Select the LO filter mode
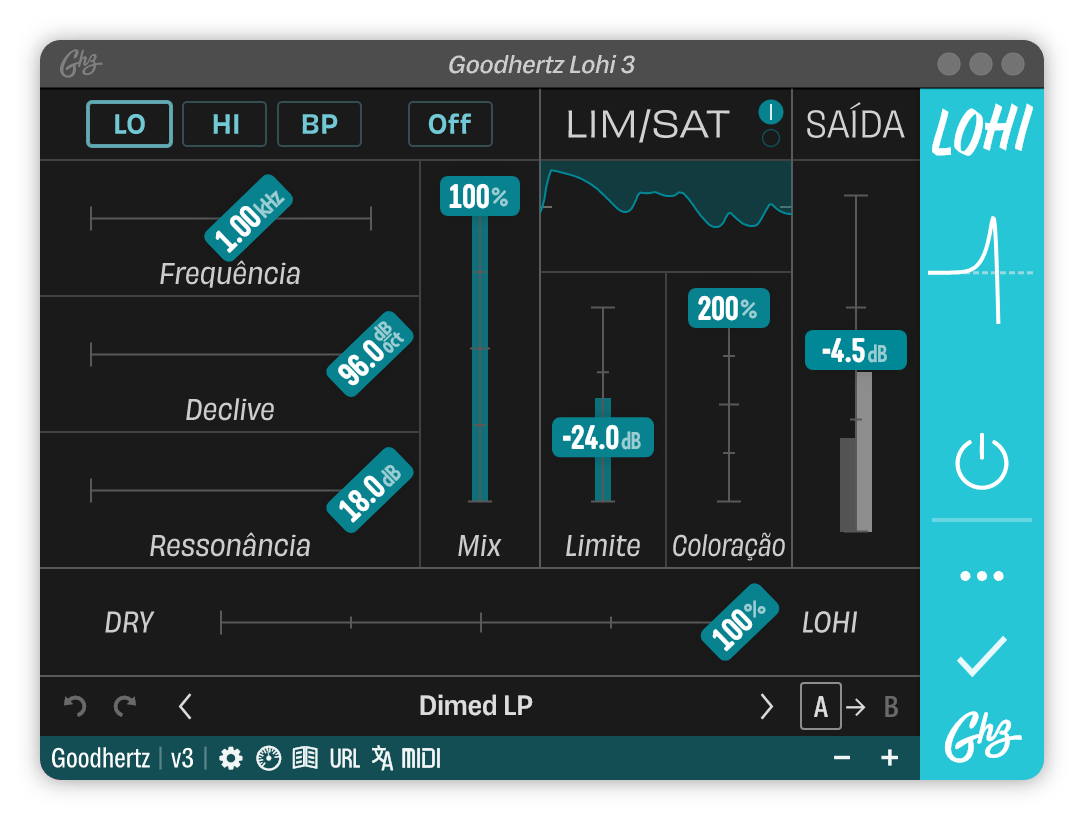This screenshot has width=1084, height=820. 129,124
